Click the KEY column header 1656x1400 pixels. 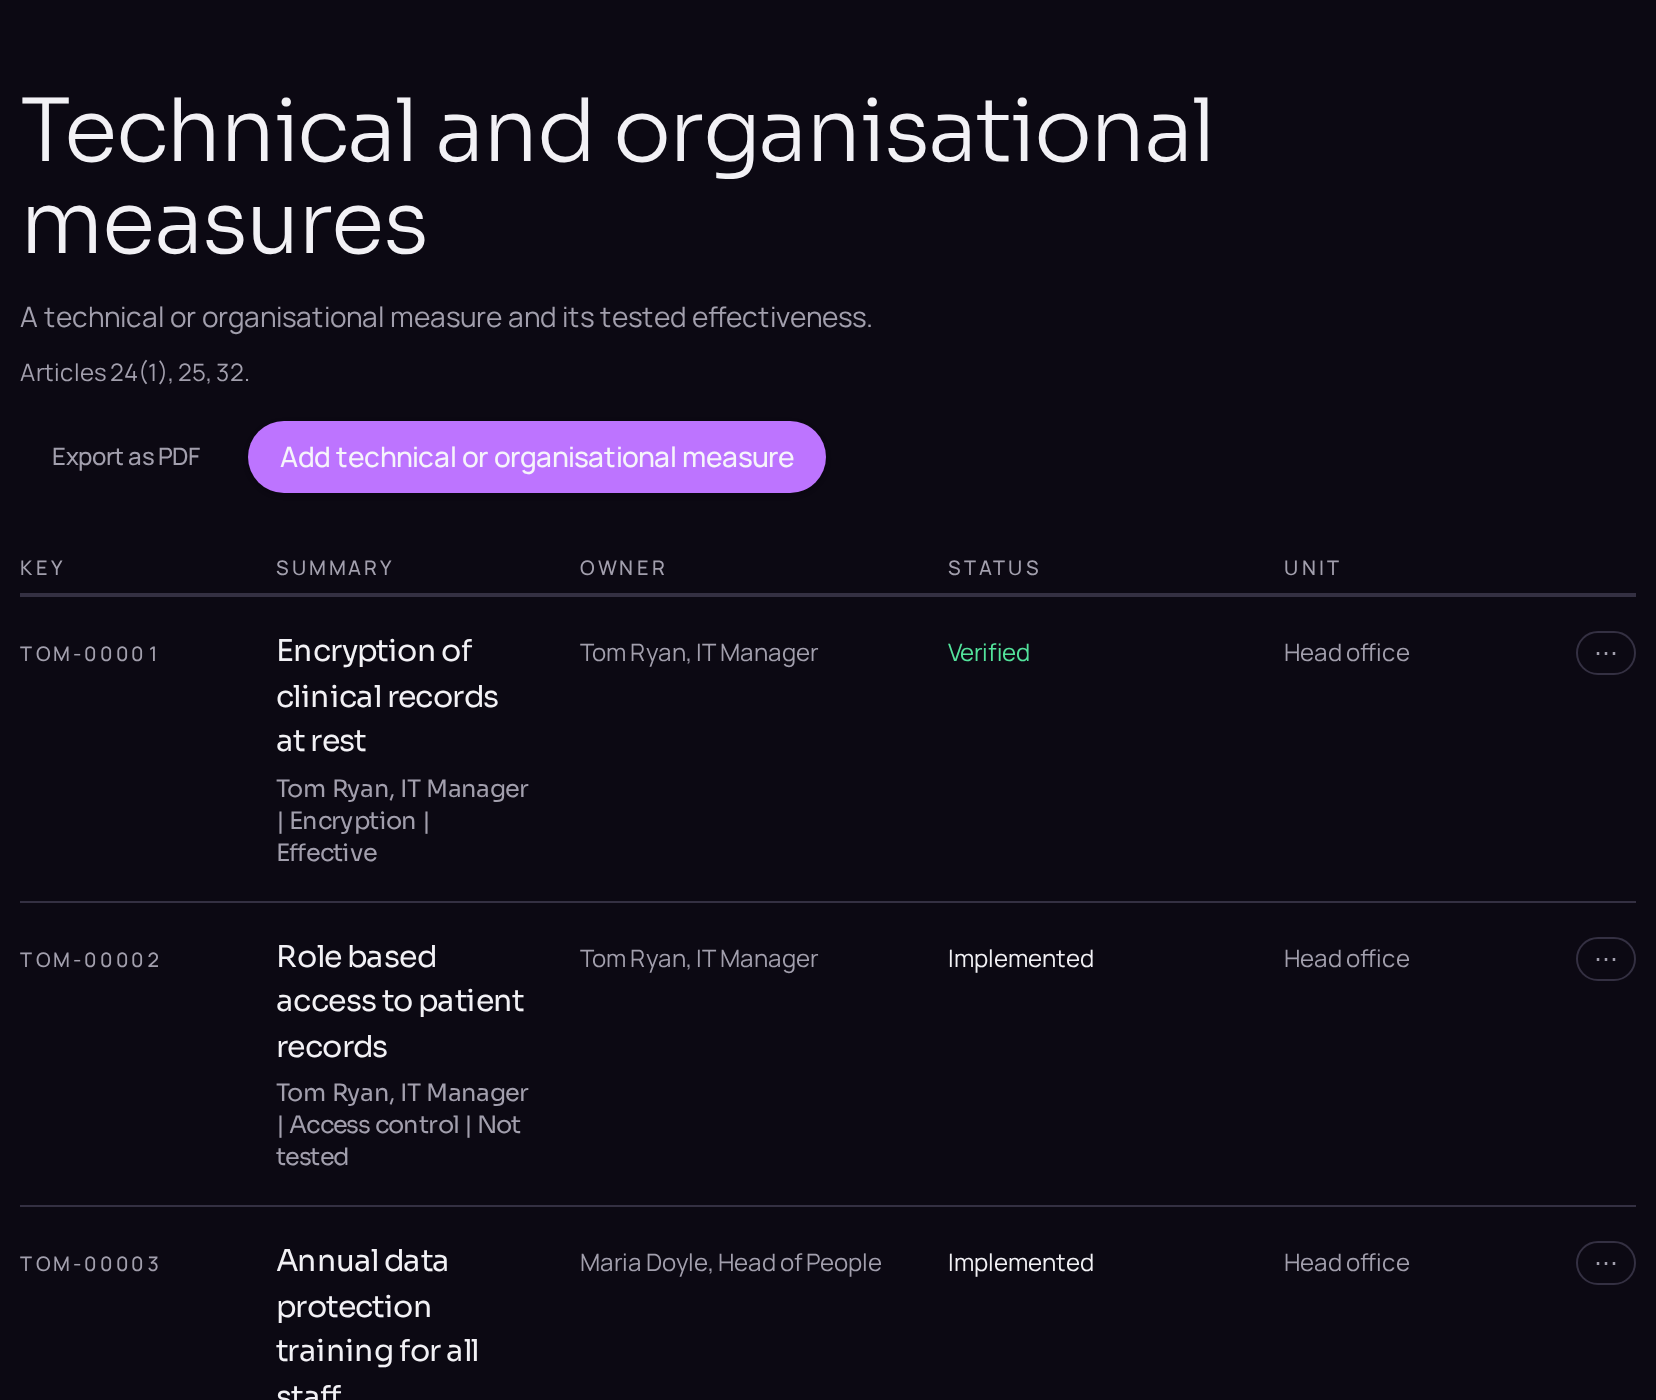42,568
